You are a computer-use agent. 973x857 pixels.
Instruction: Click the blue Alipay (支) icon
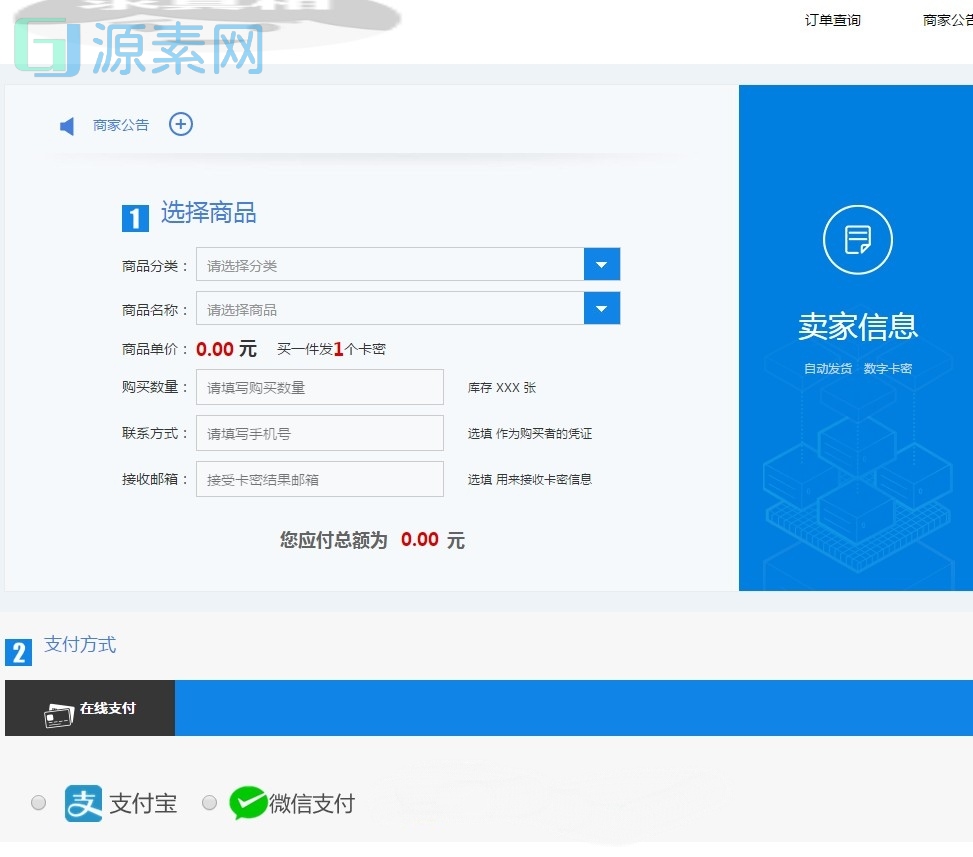pyautogui.click(x=84, y=802)
